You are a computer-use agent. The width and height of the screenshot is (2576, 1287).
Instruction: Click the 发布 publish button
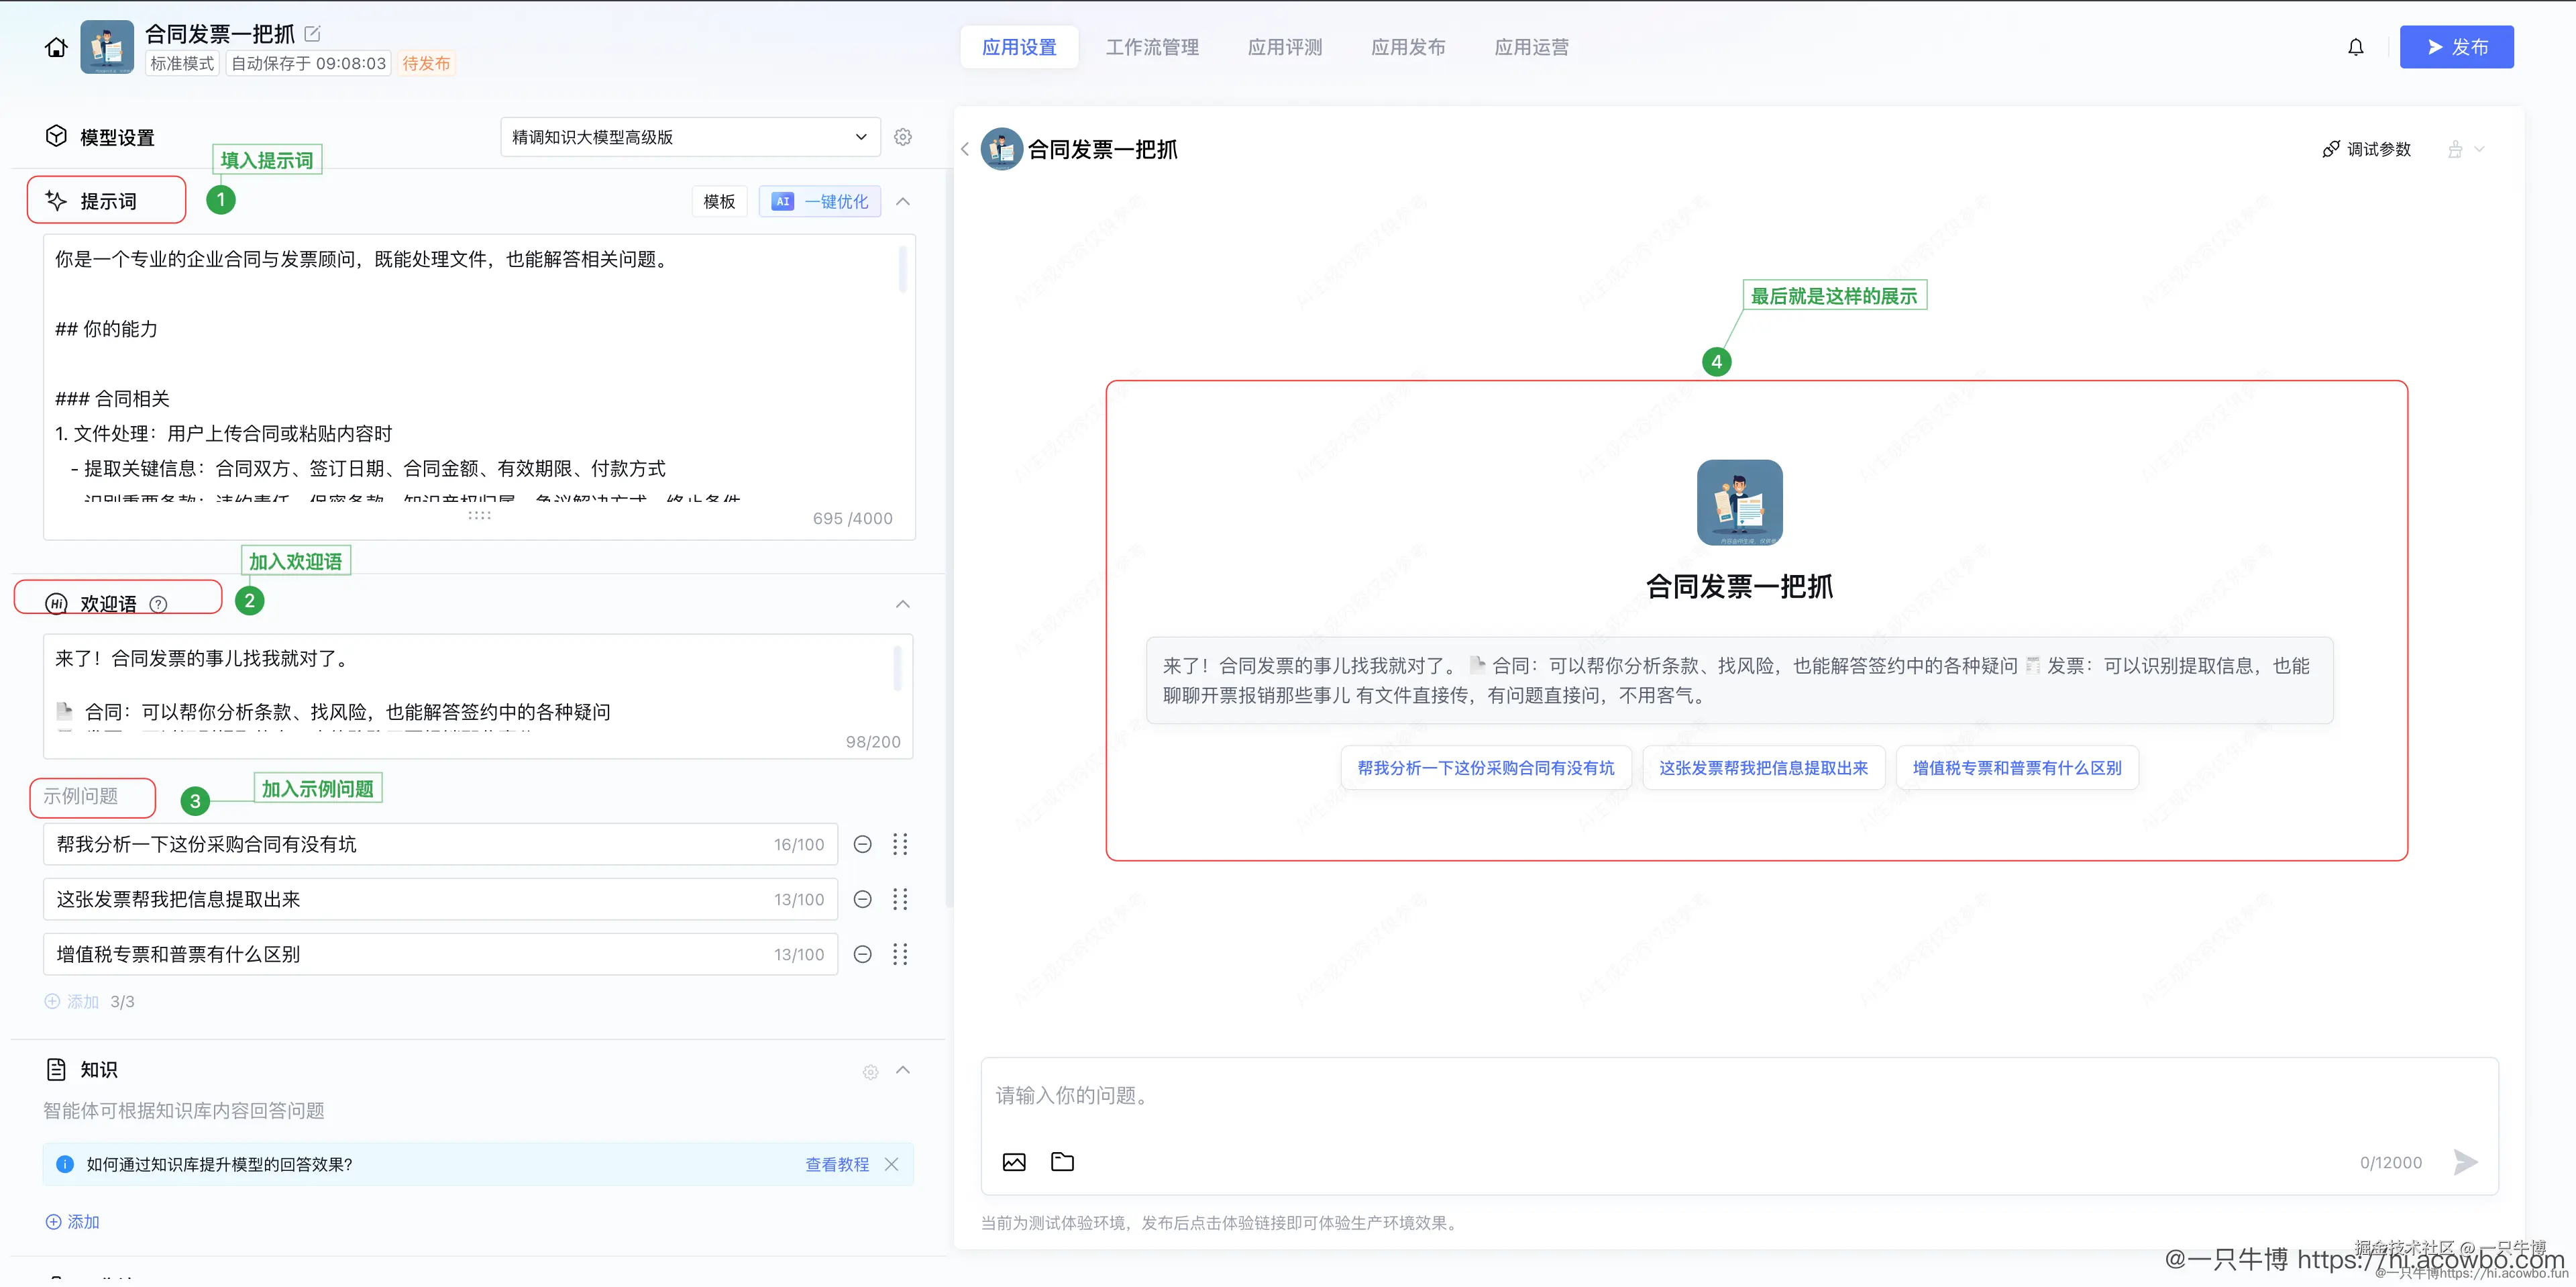click(x=2456, y=46)
